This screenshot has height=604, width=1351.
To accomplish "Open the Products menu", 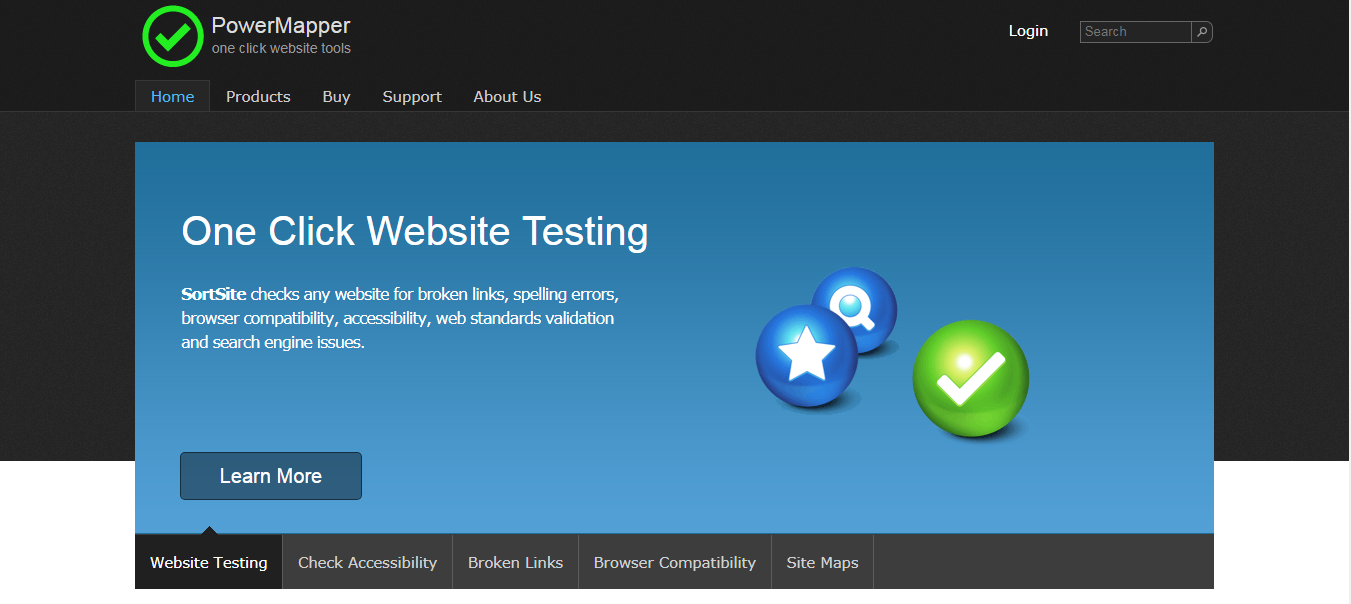I will coord(258,96).
